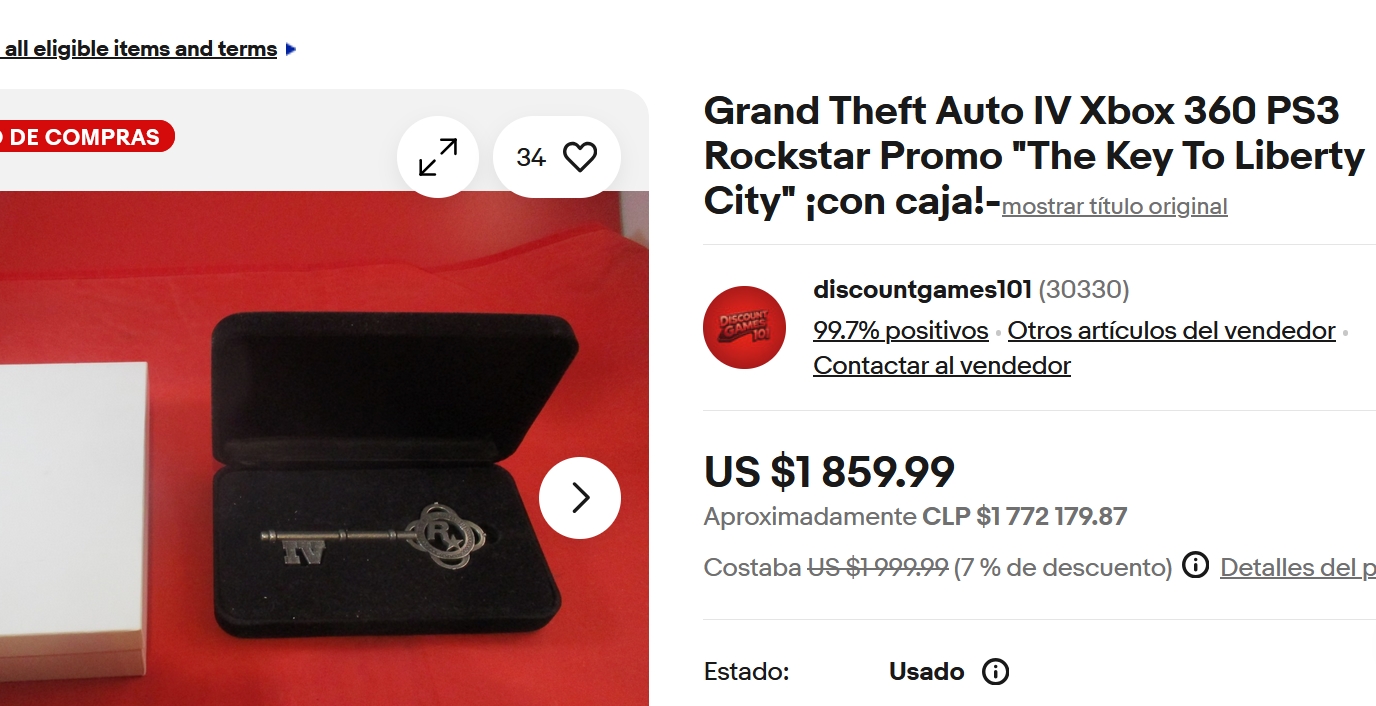Viewport: 1376px width, 706px height.
Task: Add item to watchlist with heart icon
Action: point(557,157)
